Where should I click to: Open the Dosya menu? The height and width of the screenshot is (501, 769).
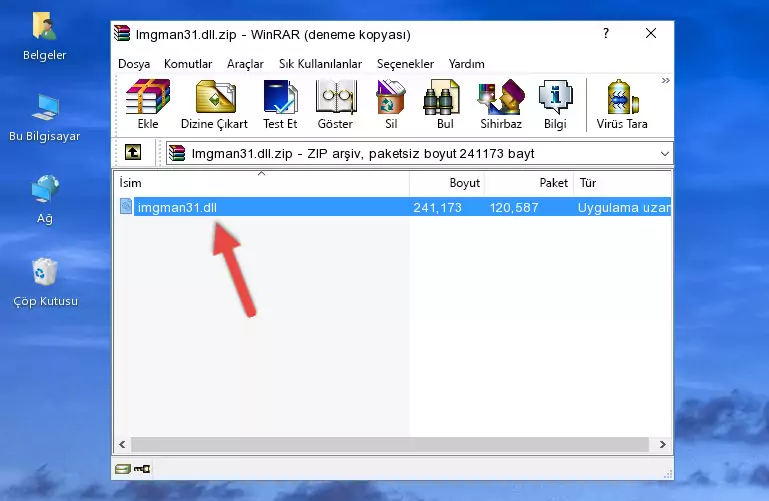click(x=134, y=64)
